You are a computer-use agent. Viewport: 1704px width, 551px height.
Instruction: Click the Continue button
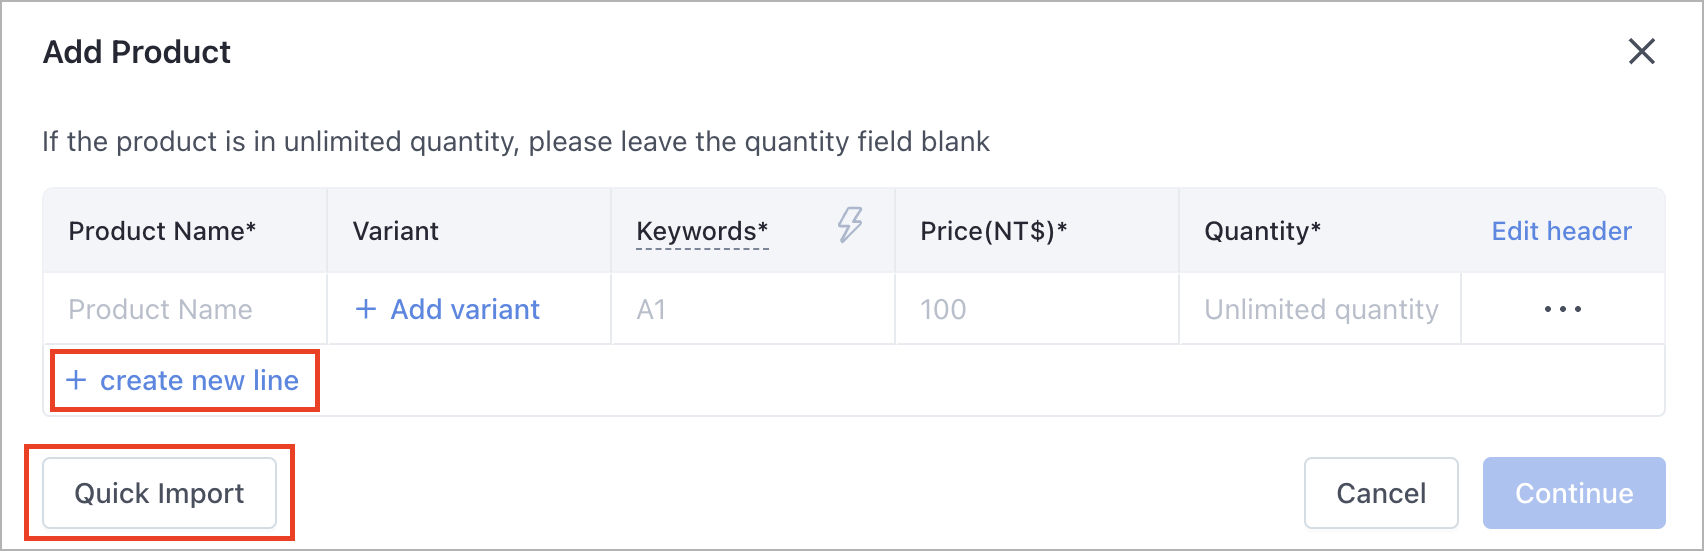(1574, 493)
